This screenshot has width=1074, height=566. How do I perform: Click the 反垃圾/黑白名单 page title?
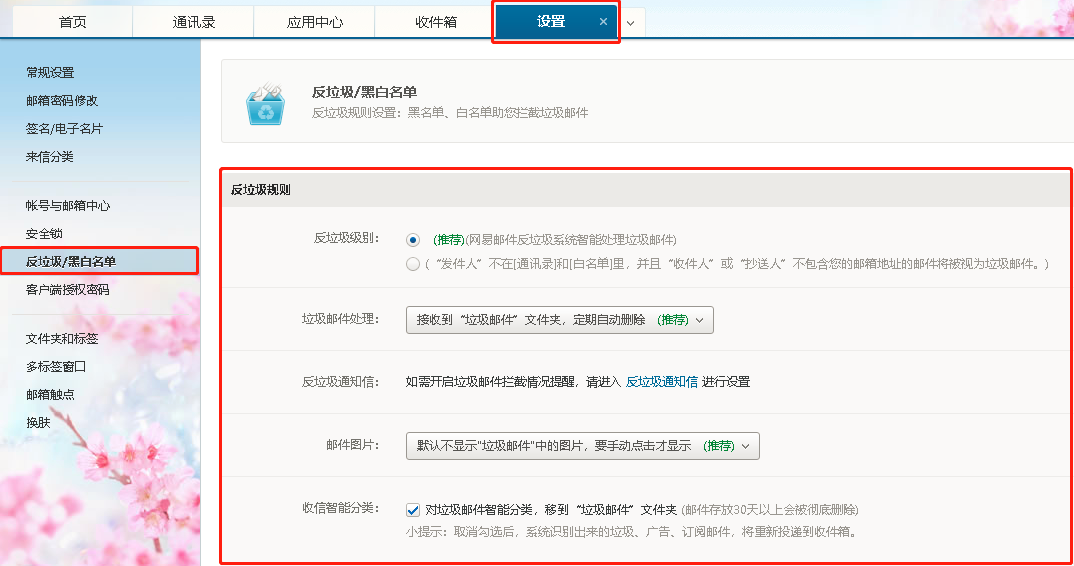click(x=364, y=92)
